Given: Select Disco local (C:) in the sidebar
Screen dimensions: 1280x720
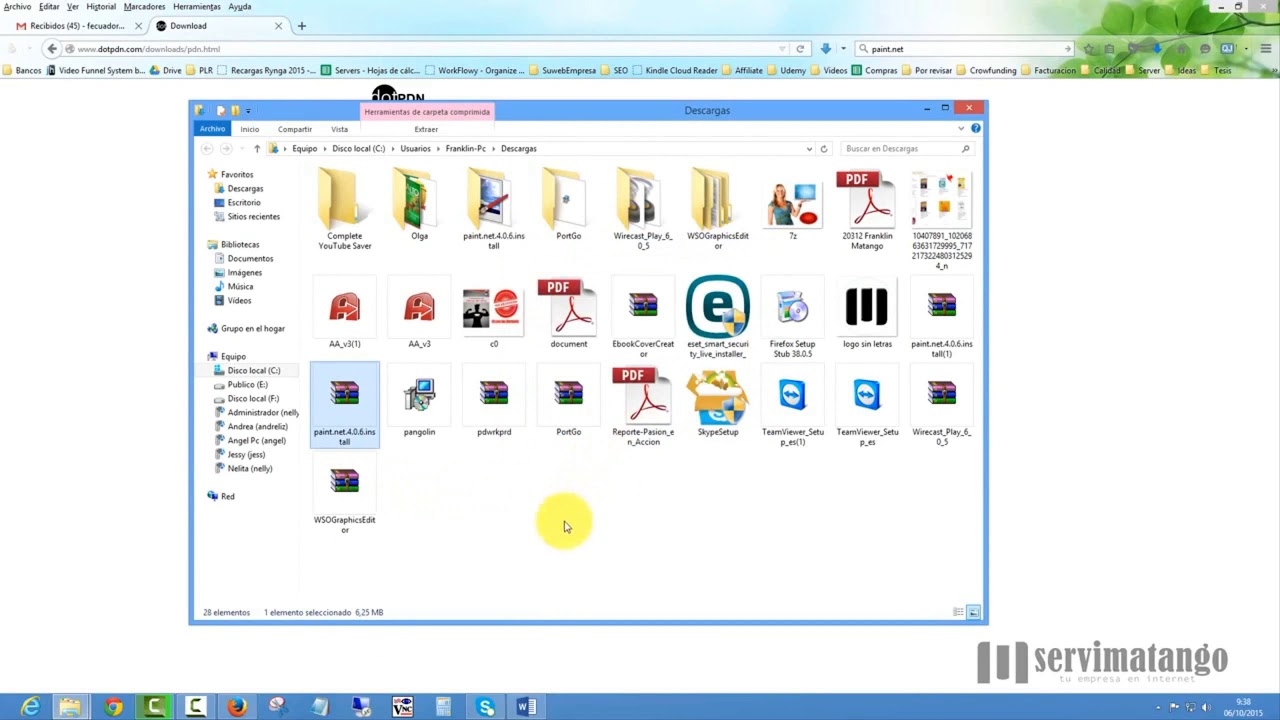Looking at the screenshot, I should pyautogui.click(x=253, y=370).
